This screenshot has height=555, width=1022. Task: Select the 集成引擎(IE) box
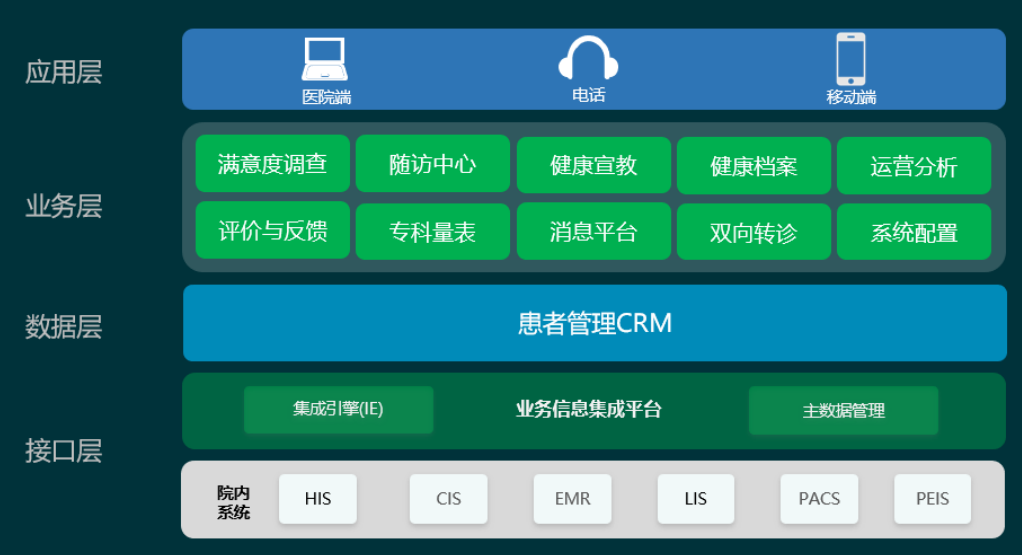tap(338, 410)
